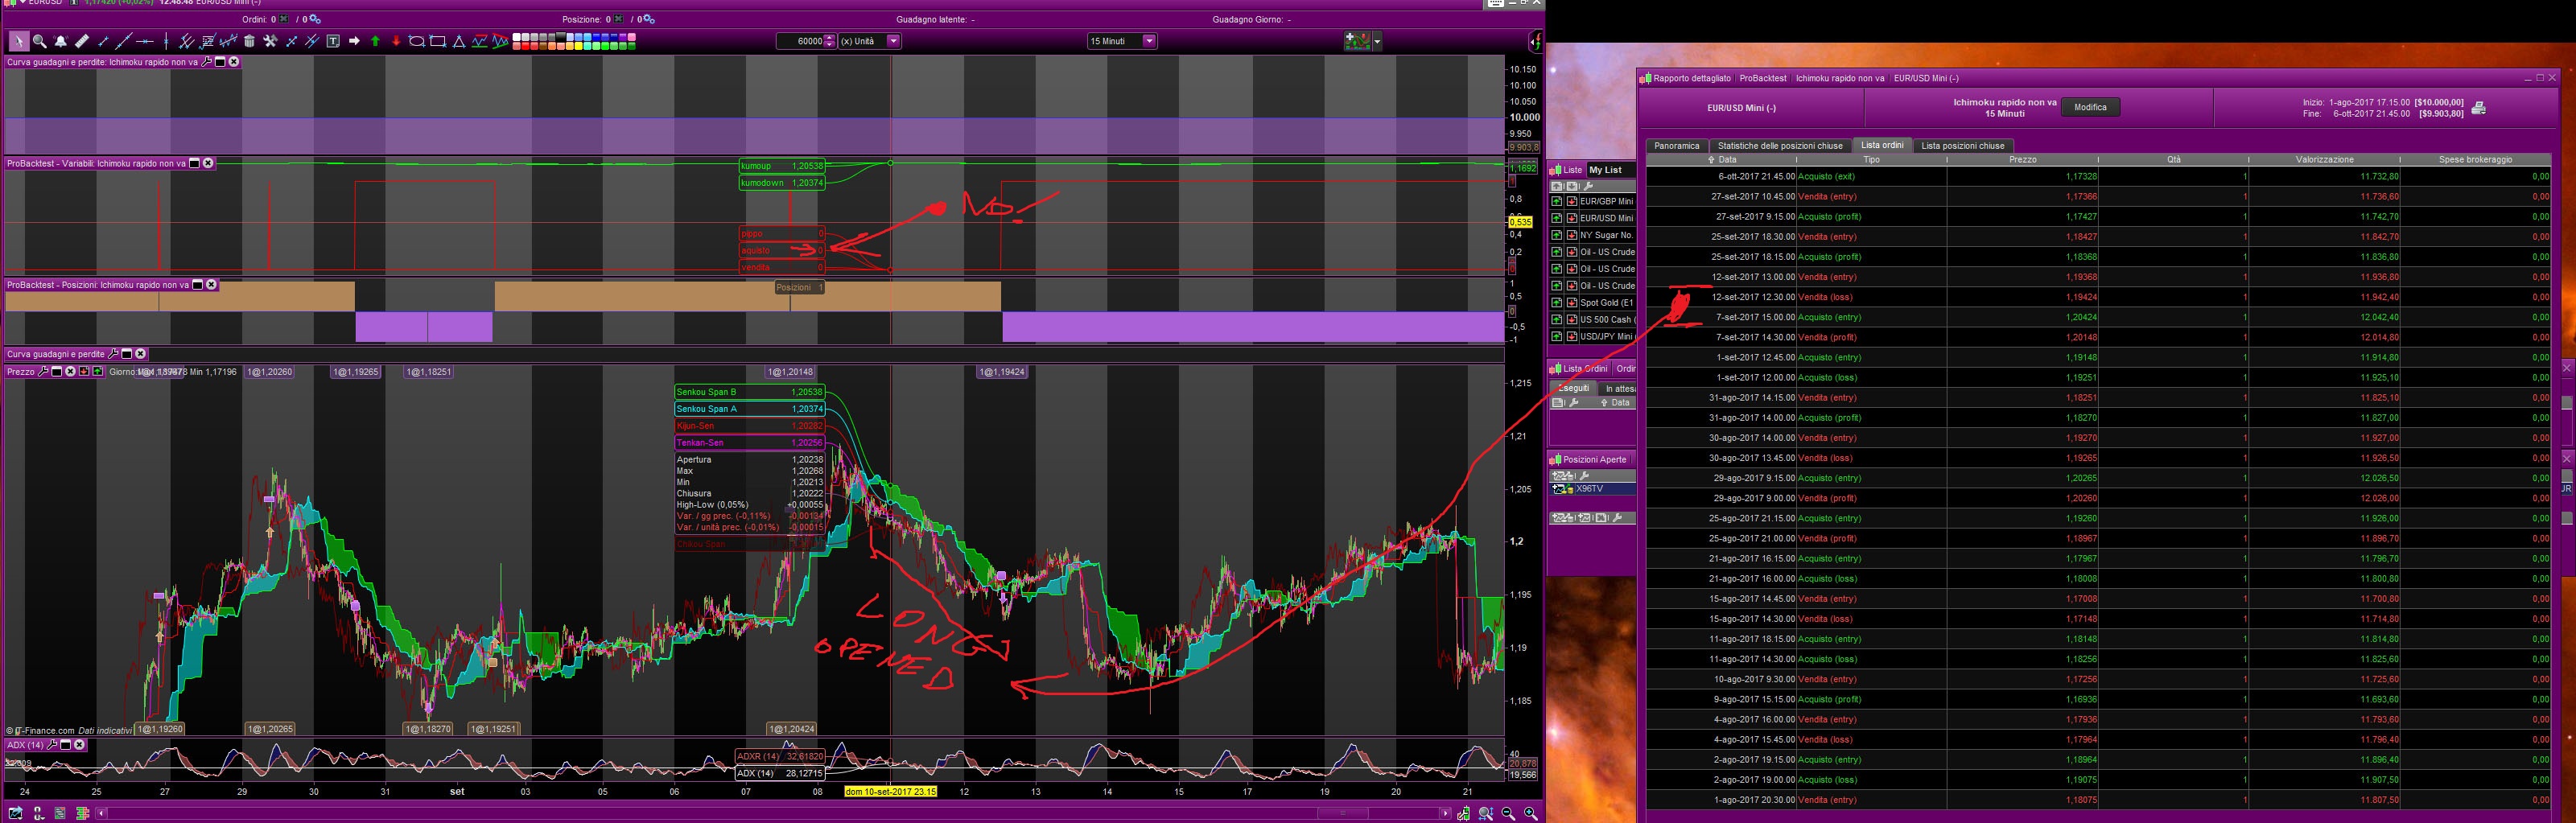2576x823 pixels.
Task: Select the ruler measurement tool
Action: pyautogui.click(x=82, y=41)
